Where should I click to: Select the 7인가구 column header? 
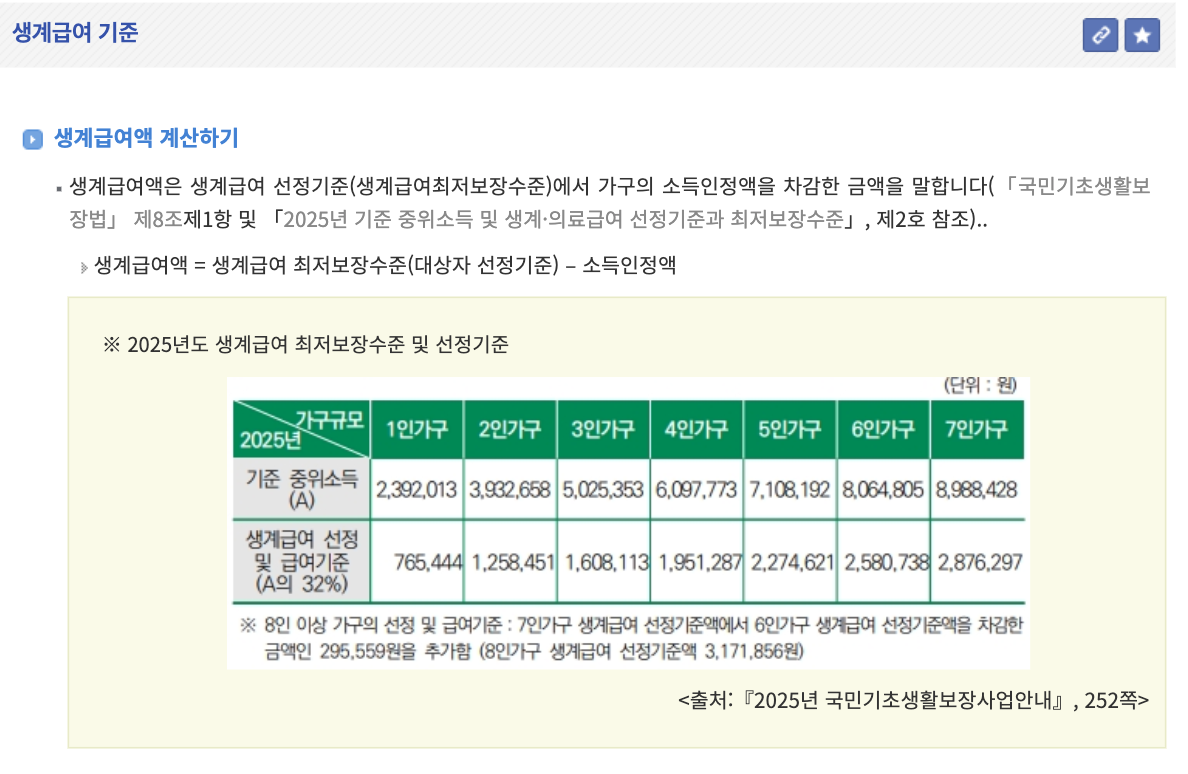978,428
